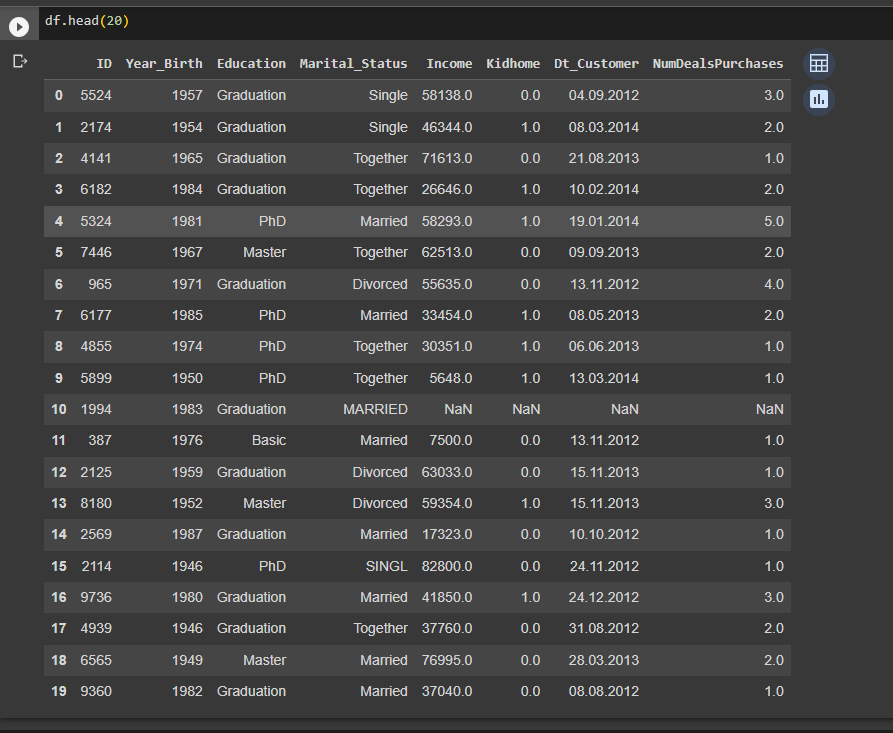Select date cell 28.03.2013
This screenshot has height=733, width=893.
point(604,660)
